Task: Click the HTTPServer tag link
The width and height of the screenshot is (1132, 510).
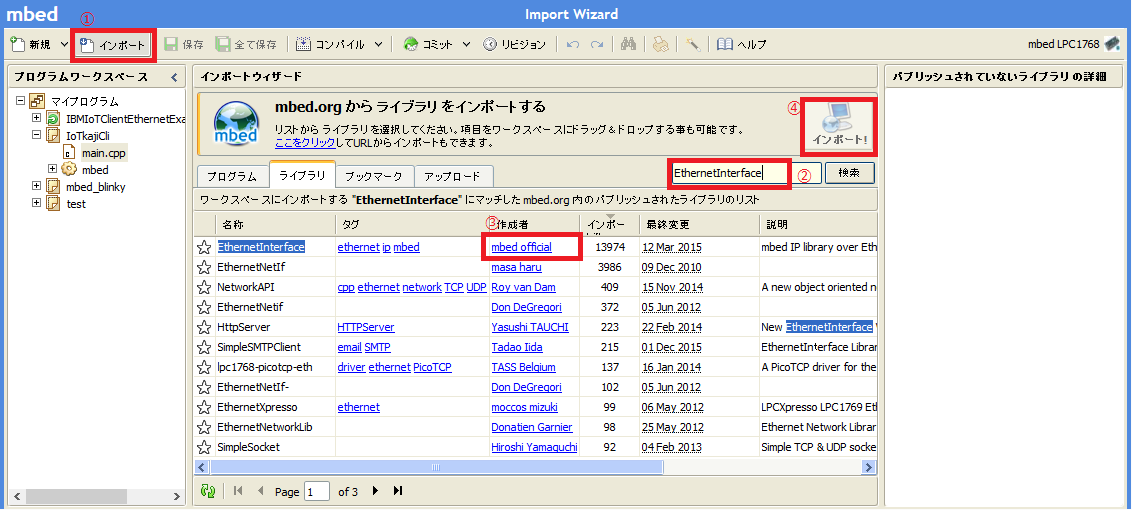Action: click(366, 327)
